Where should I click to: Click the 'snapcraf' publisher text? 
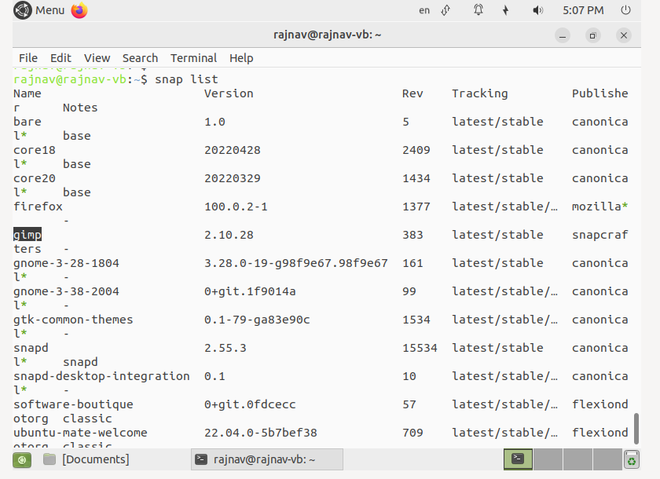coord(600,235)
